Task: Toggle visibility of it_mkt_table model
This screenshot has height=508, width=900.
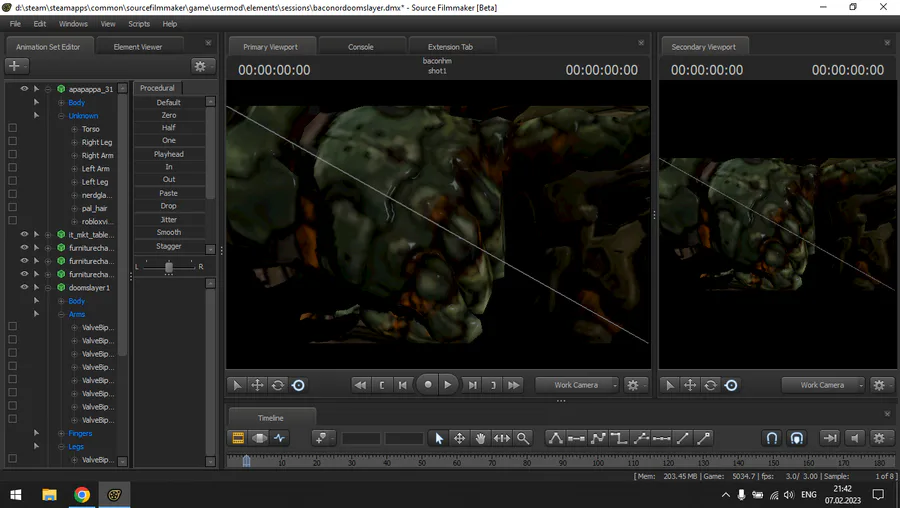Action: point(24,234)
